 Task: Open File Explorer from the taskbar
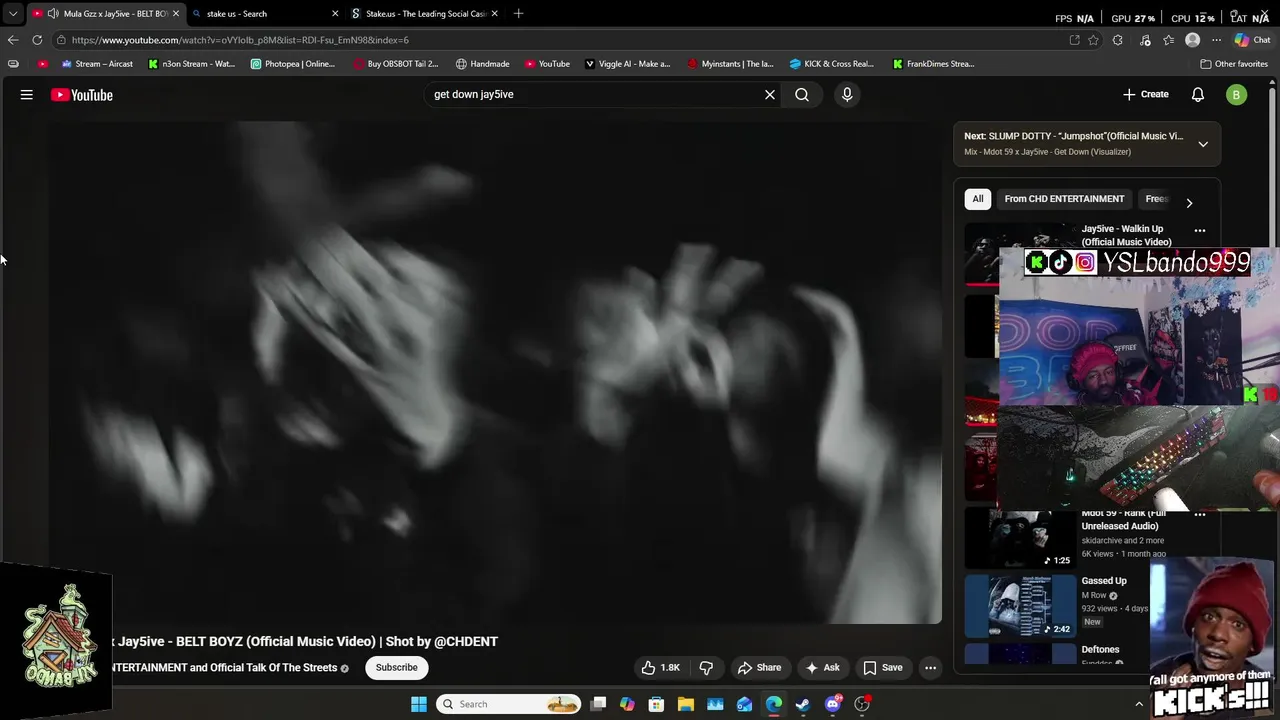pyautogui.click(x=686, y=704)
